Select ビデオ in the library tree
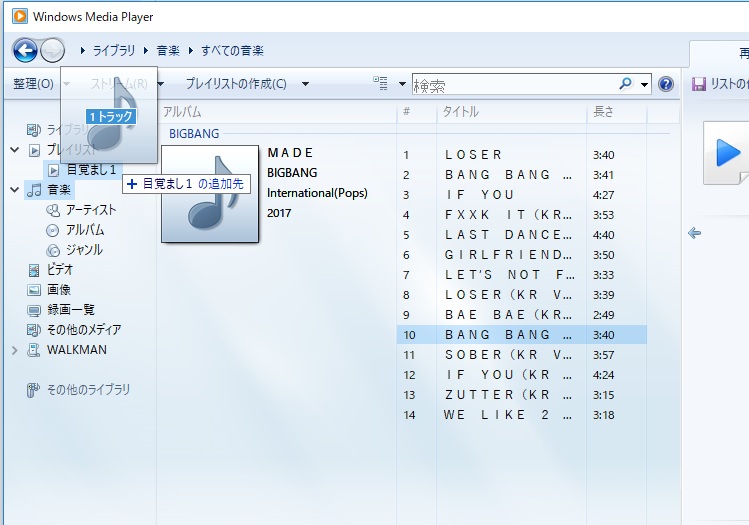Screen dimensions: 749x525 click(60, 270)
